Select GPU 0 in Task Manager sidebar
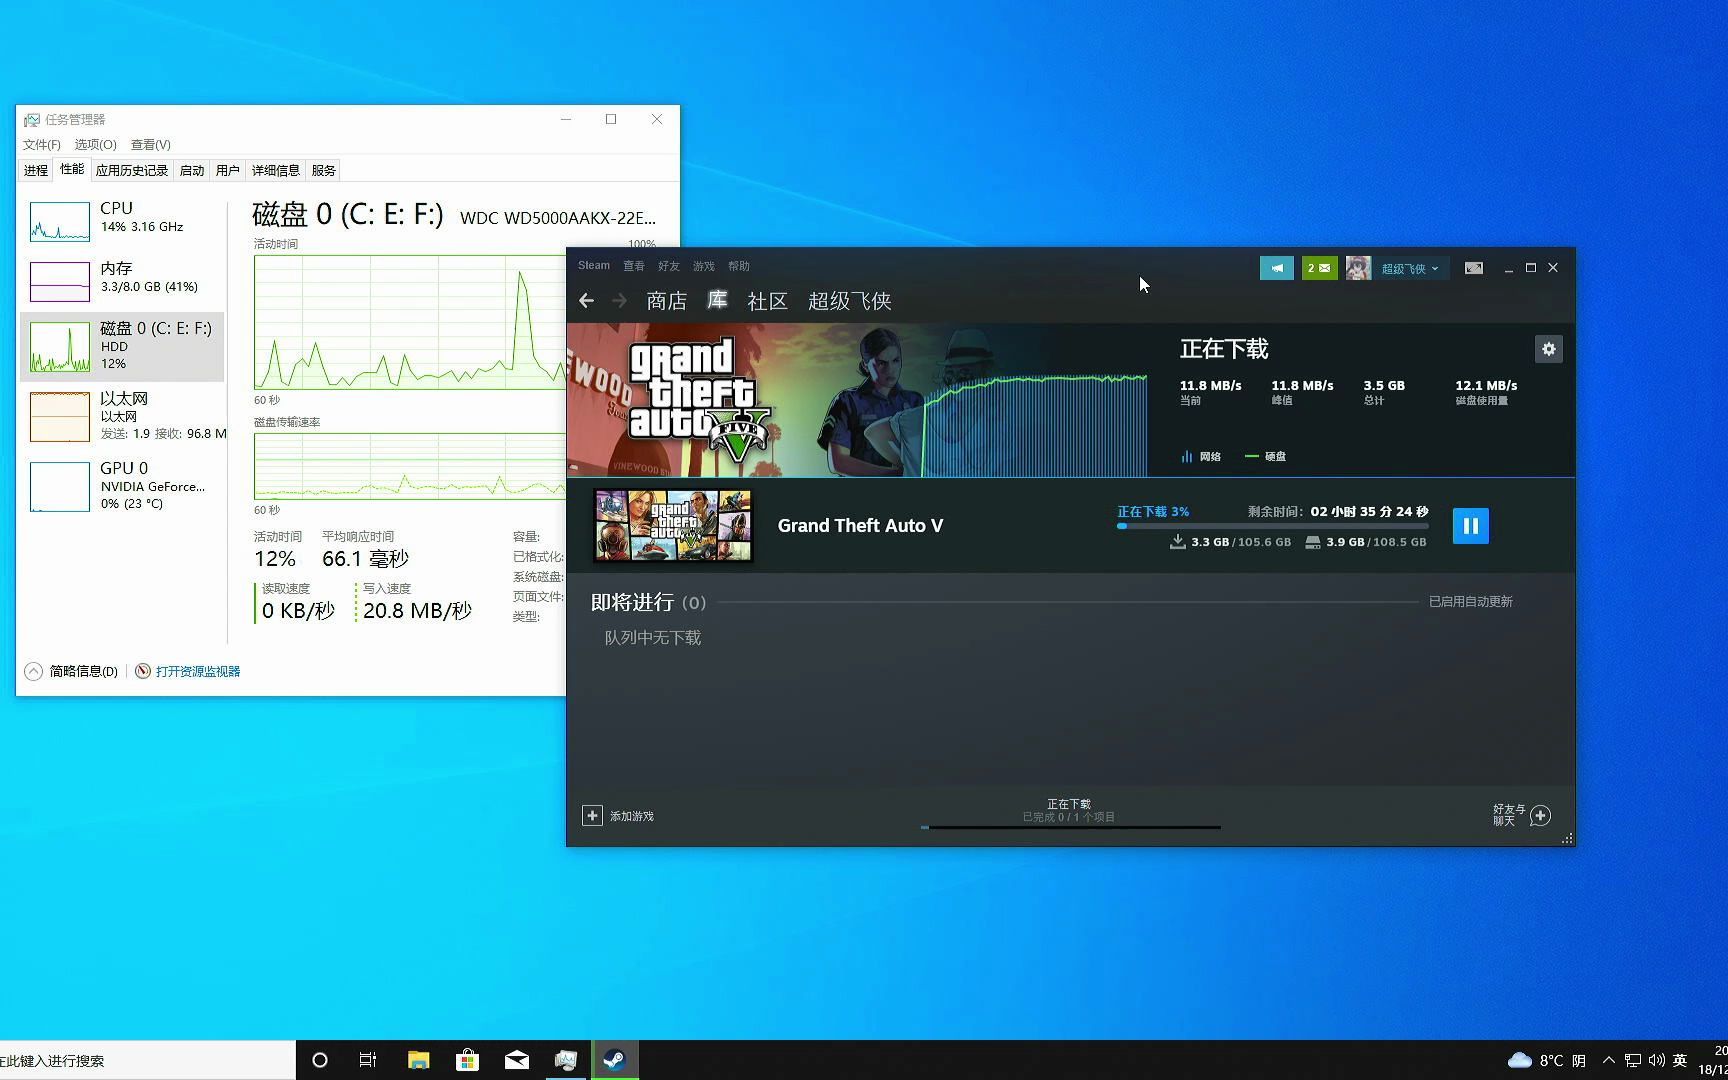Image resolution: width=1728 pixels, height=1080 pixels. click(x=122, y=485)
